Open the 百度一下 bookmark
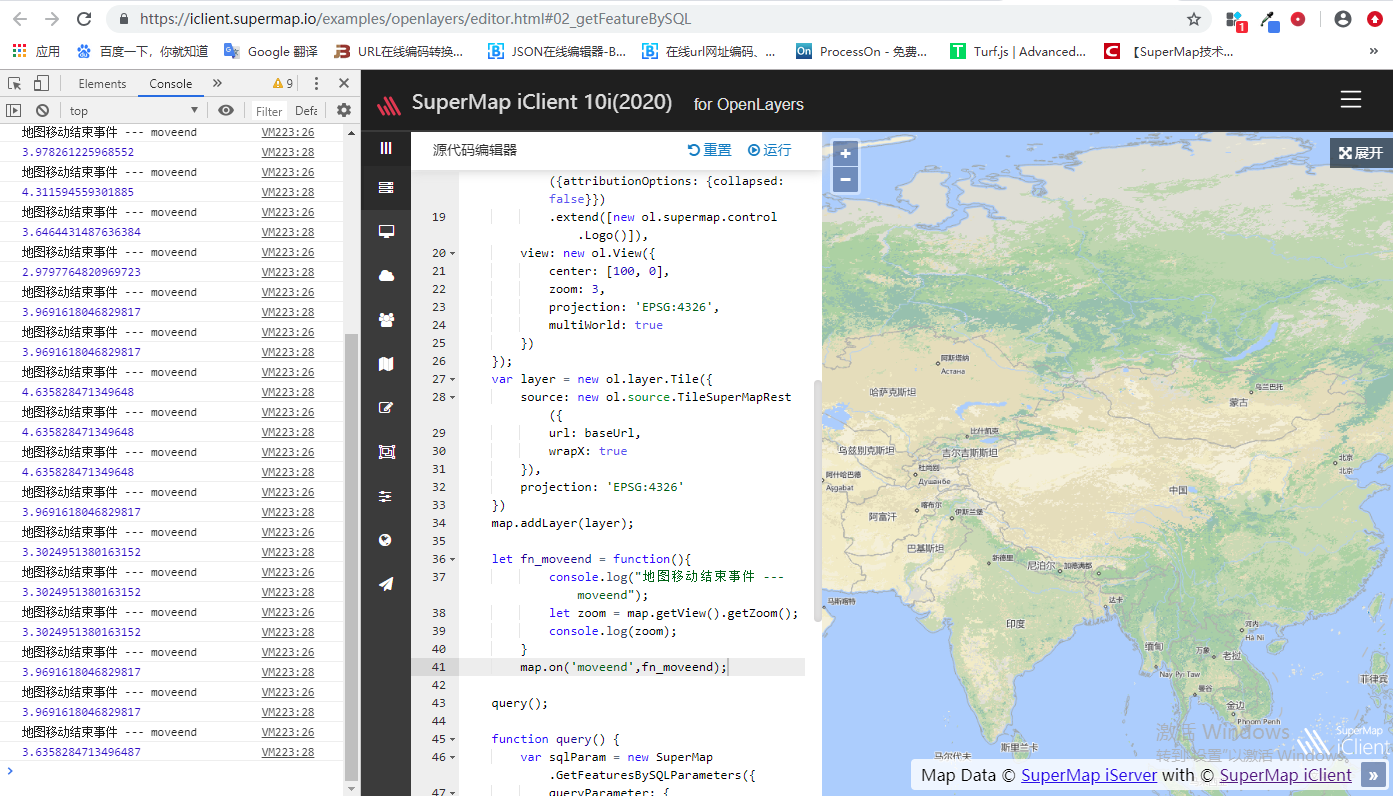 click(x=142, y=51)
